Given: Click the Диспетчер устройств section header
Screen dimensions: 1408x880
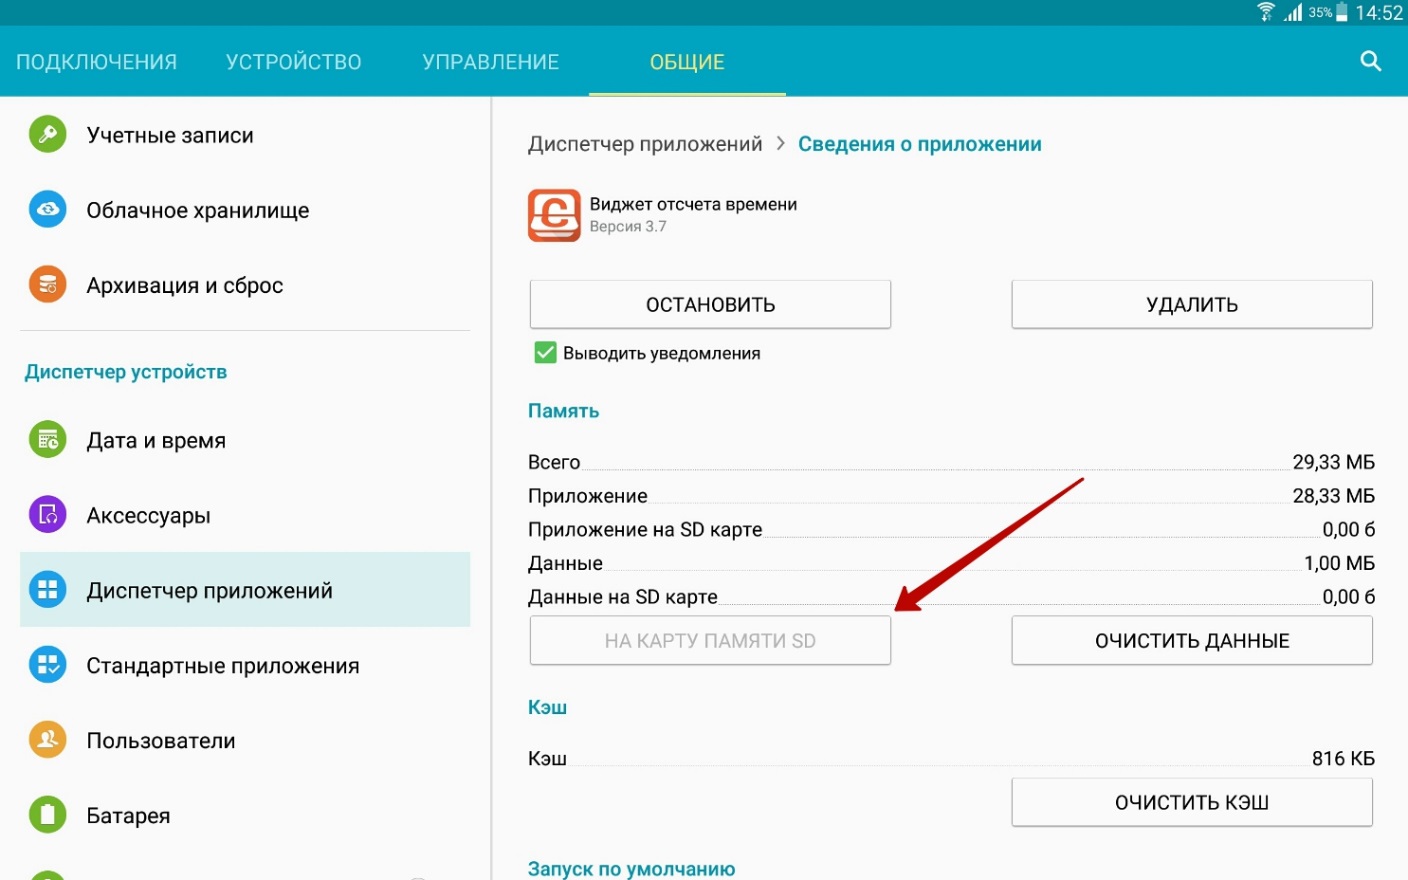Looking at the screenshot, I should click(126, 372).
